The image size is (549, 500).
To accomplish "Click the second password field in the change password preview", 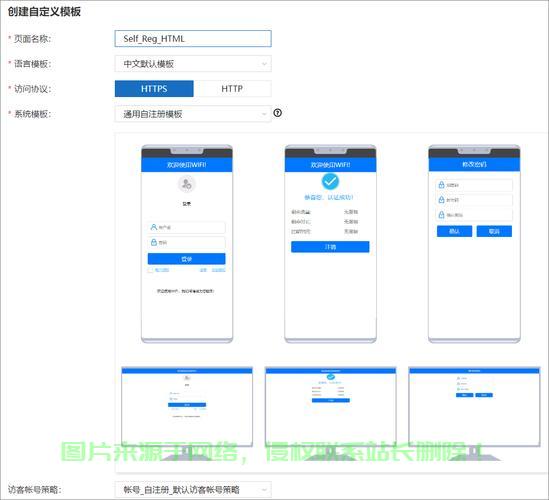I will pos(474,200).
